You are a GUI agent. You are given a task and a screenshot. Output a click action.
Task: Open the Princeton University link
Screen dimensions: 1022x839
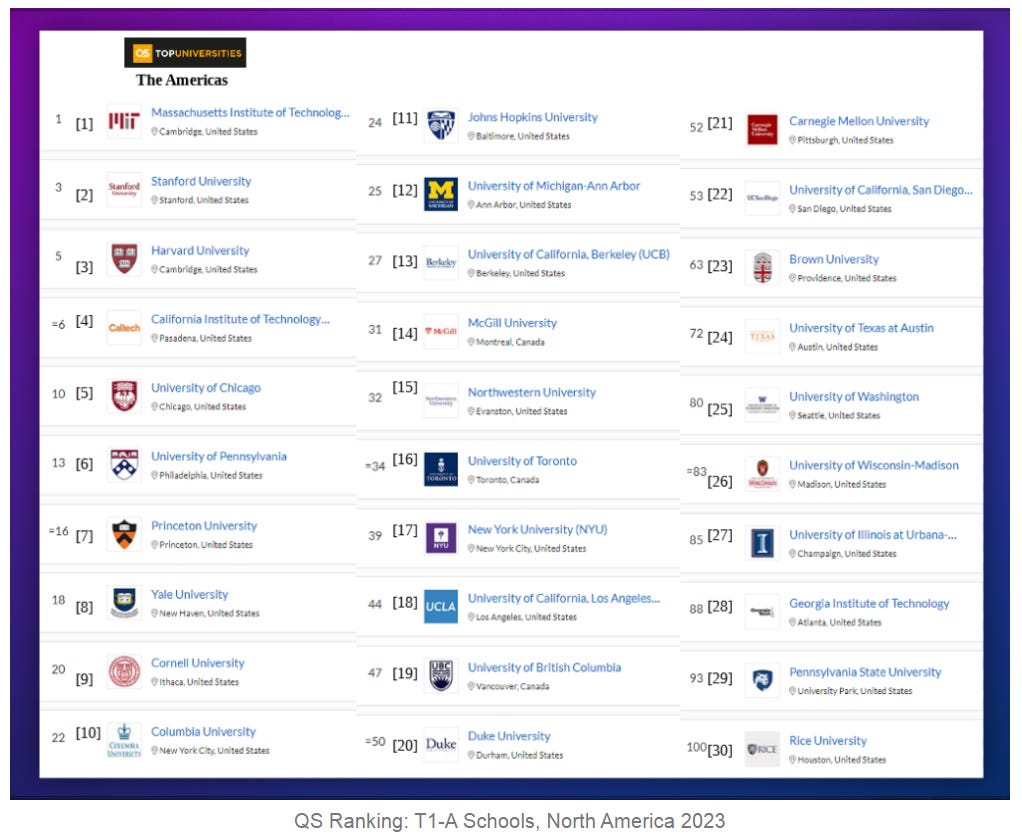203,525
